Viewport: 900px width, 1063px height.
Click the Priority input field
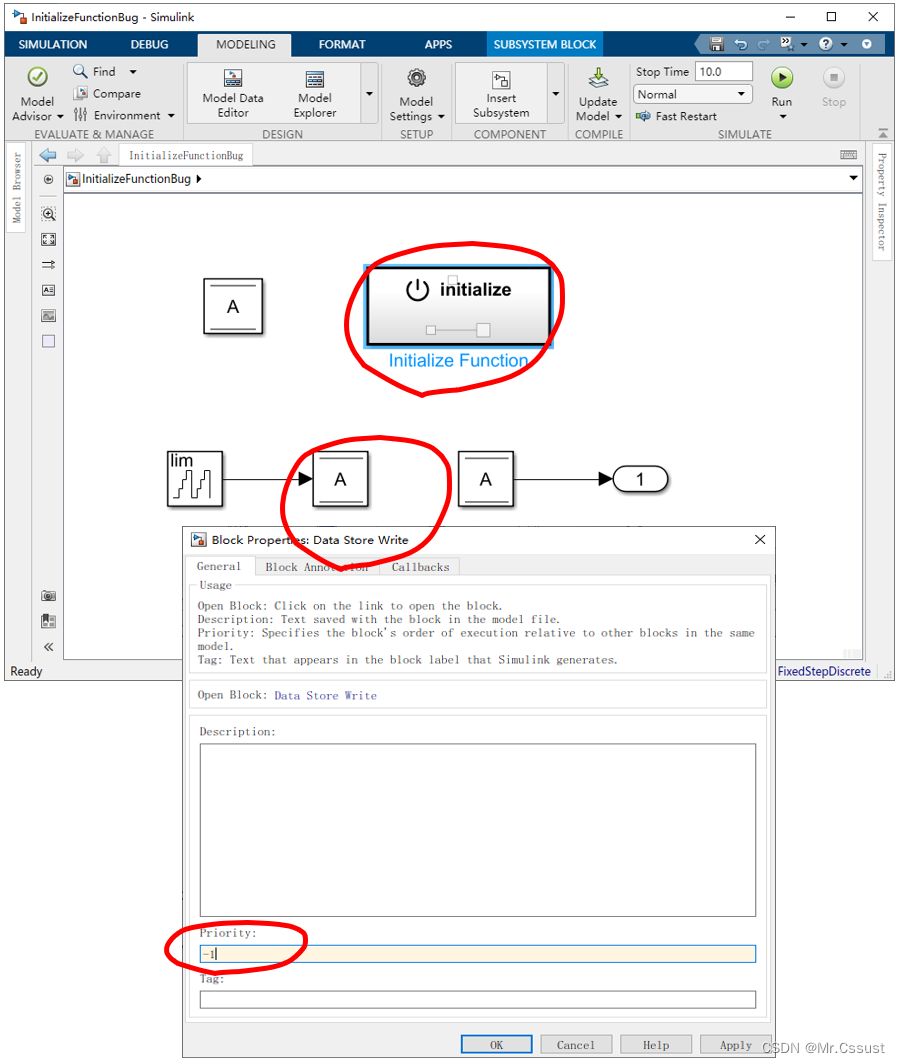[x=477, y=954]
